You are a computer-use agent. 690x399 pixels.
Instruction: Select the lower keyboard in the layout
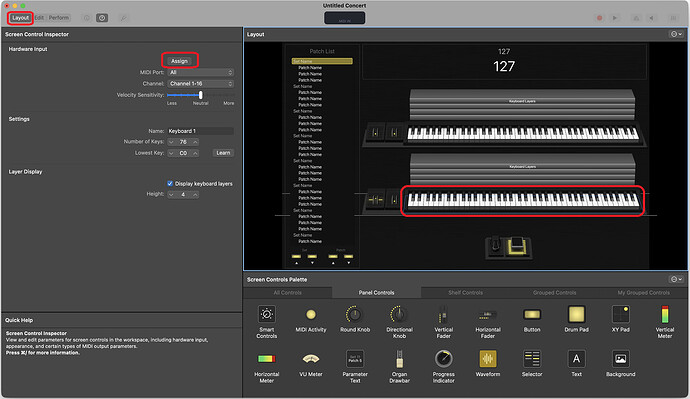(x=522, y=200)
